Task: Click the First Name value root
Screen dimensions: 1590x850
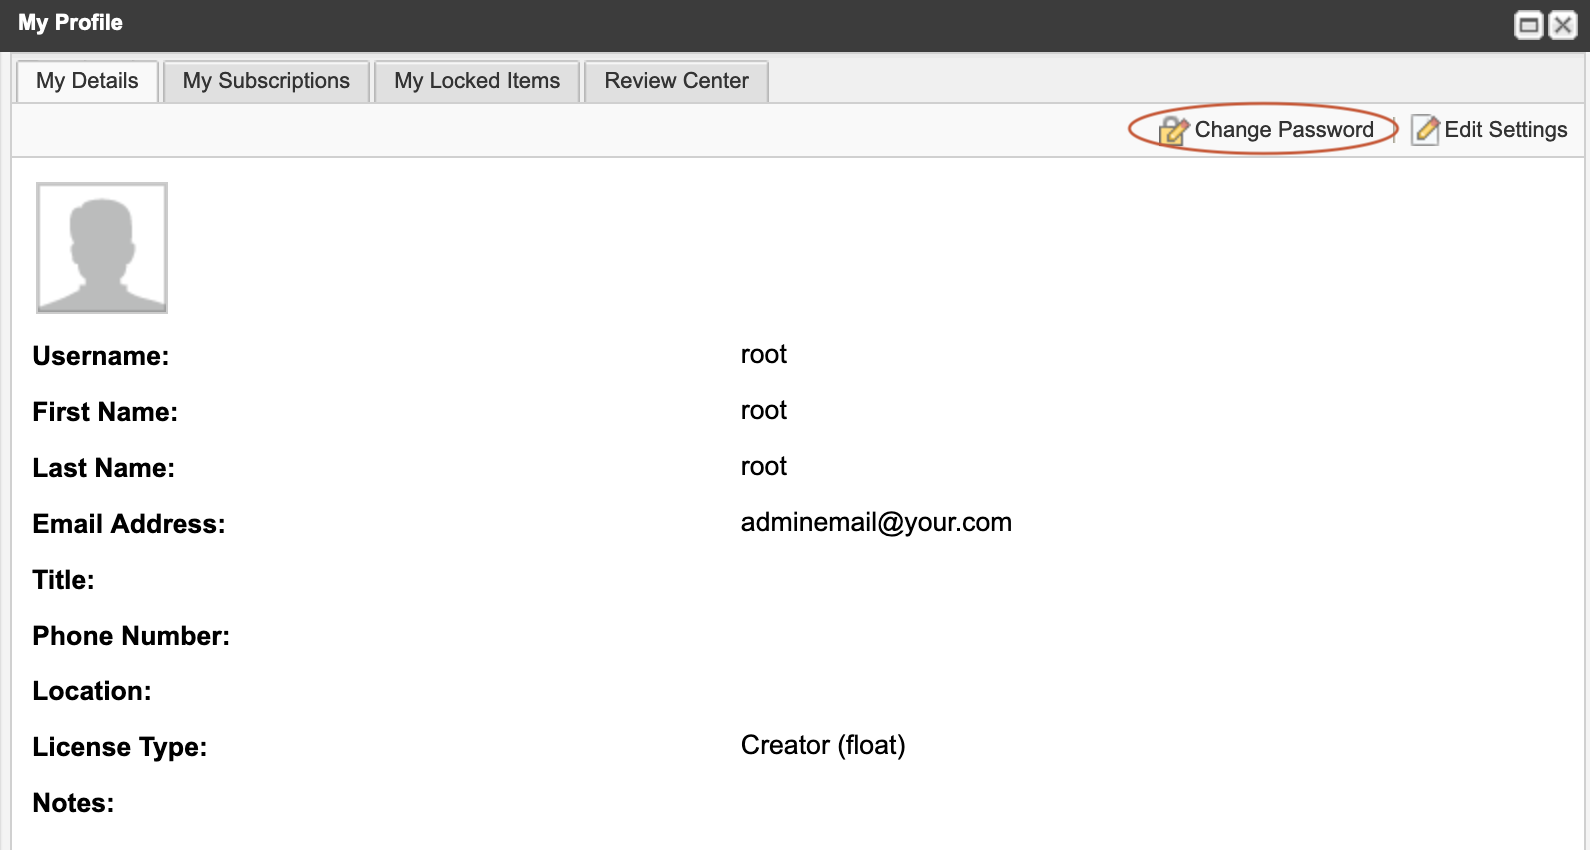Action: click(x=764, y=410)
